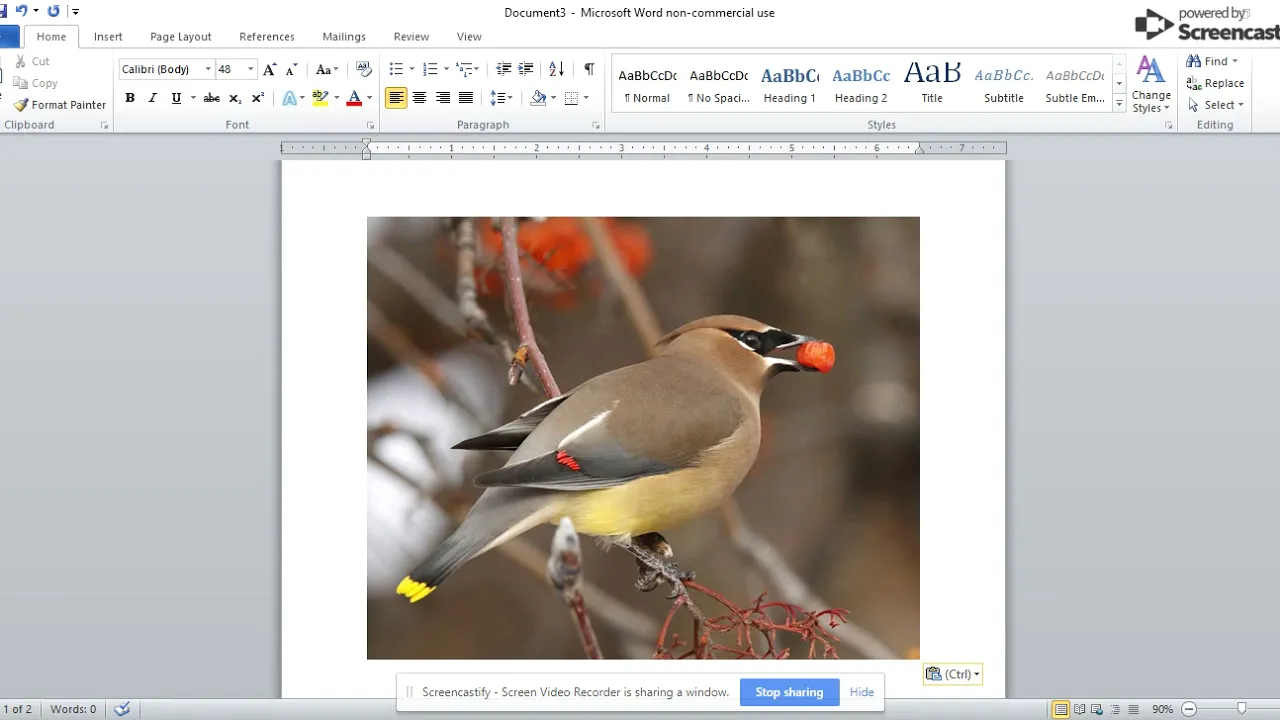
Task: Apply Text Effects icon
Action: 288,98
